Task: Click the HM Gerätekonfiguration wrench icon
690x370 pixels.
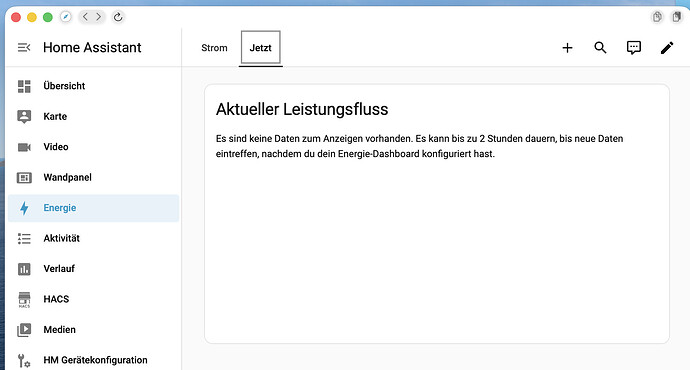Action: 24,360
